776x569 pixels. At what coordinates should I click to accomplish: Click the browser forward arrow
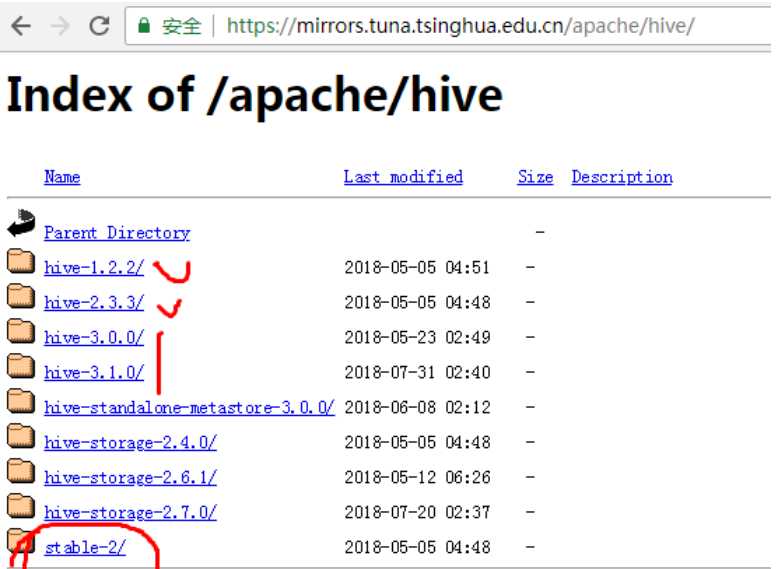coord(60,26)
